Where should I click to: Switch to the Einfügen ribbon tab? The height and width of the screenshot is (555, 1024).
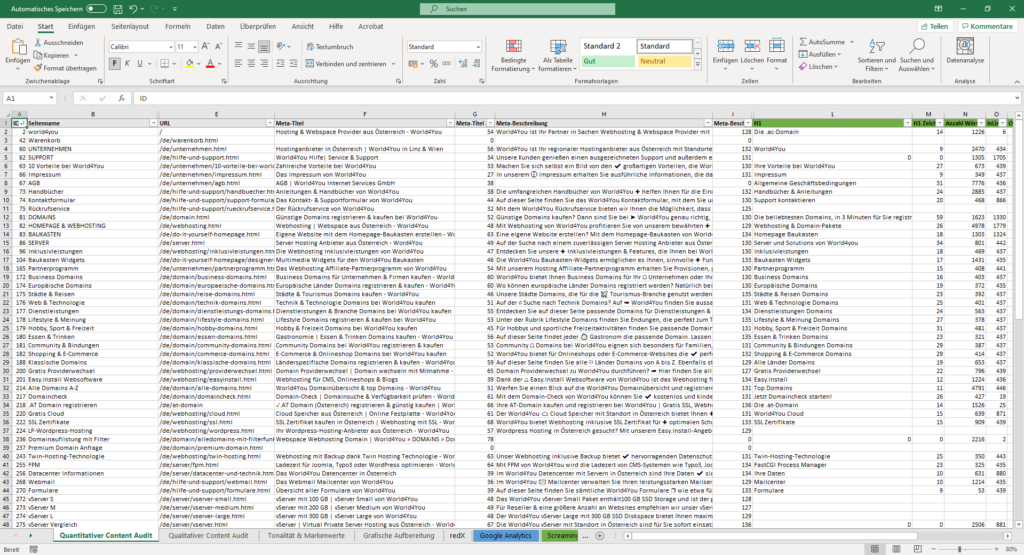82,27
